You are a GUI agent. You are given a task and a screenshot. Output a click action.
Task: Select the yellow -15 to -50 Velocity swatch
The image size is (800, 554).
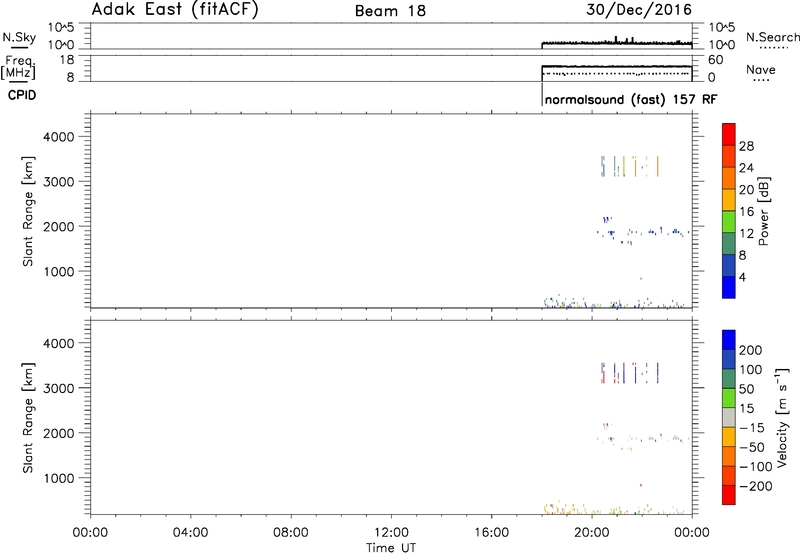pyautogui.click(x=729, y=437)
